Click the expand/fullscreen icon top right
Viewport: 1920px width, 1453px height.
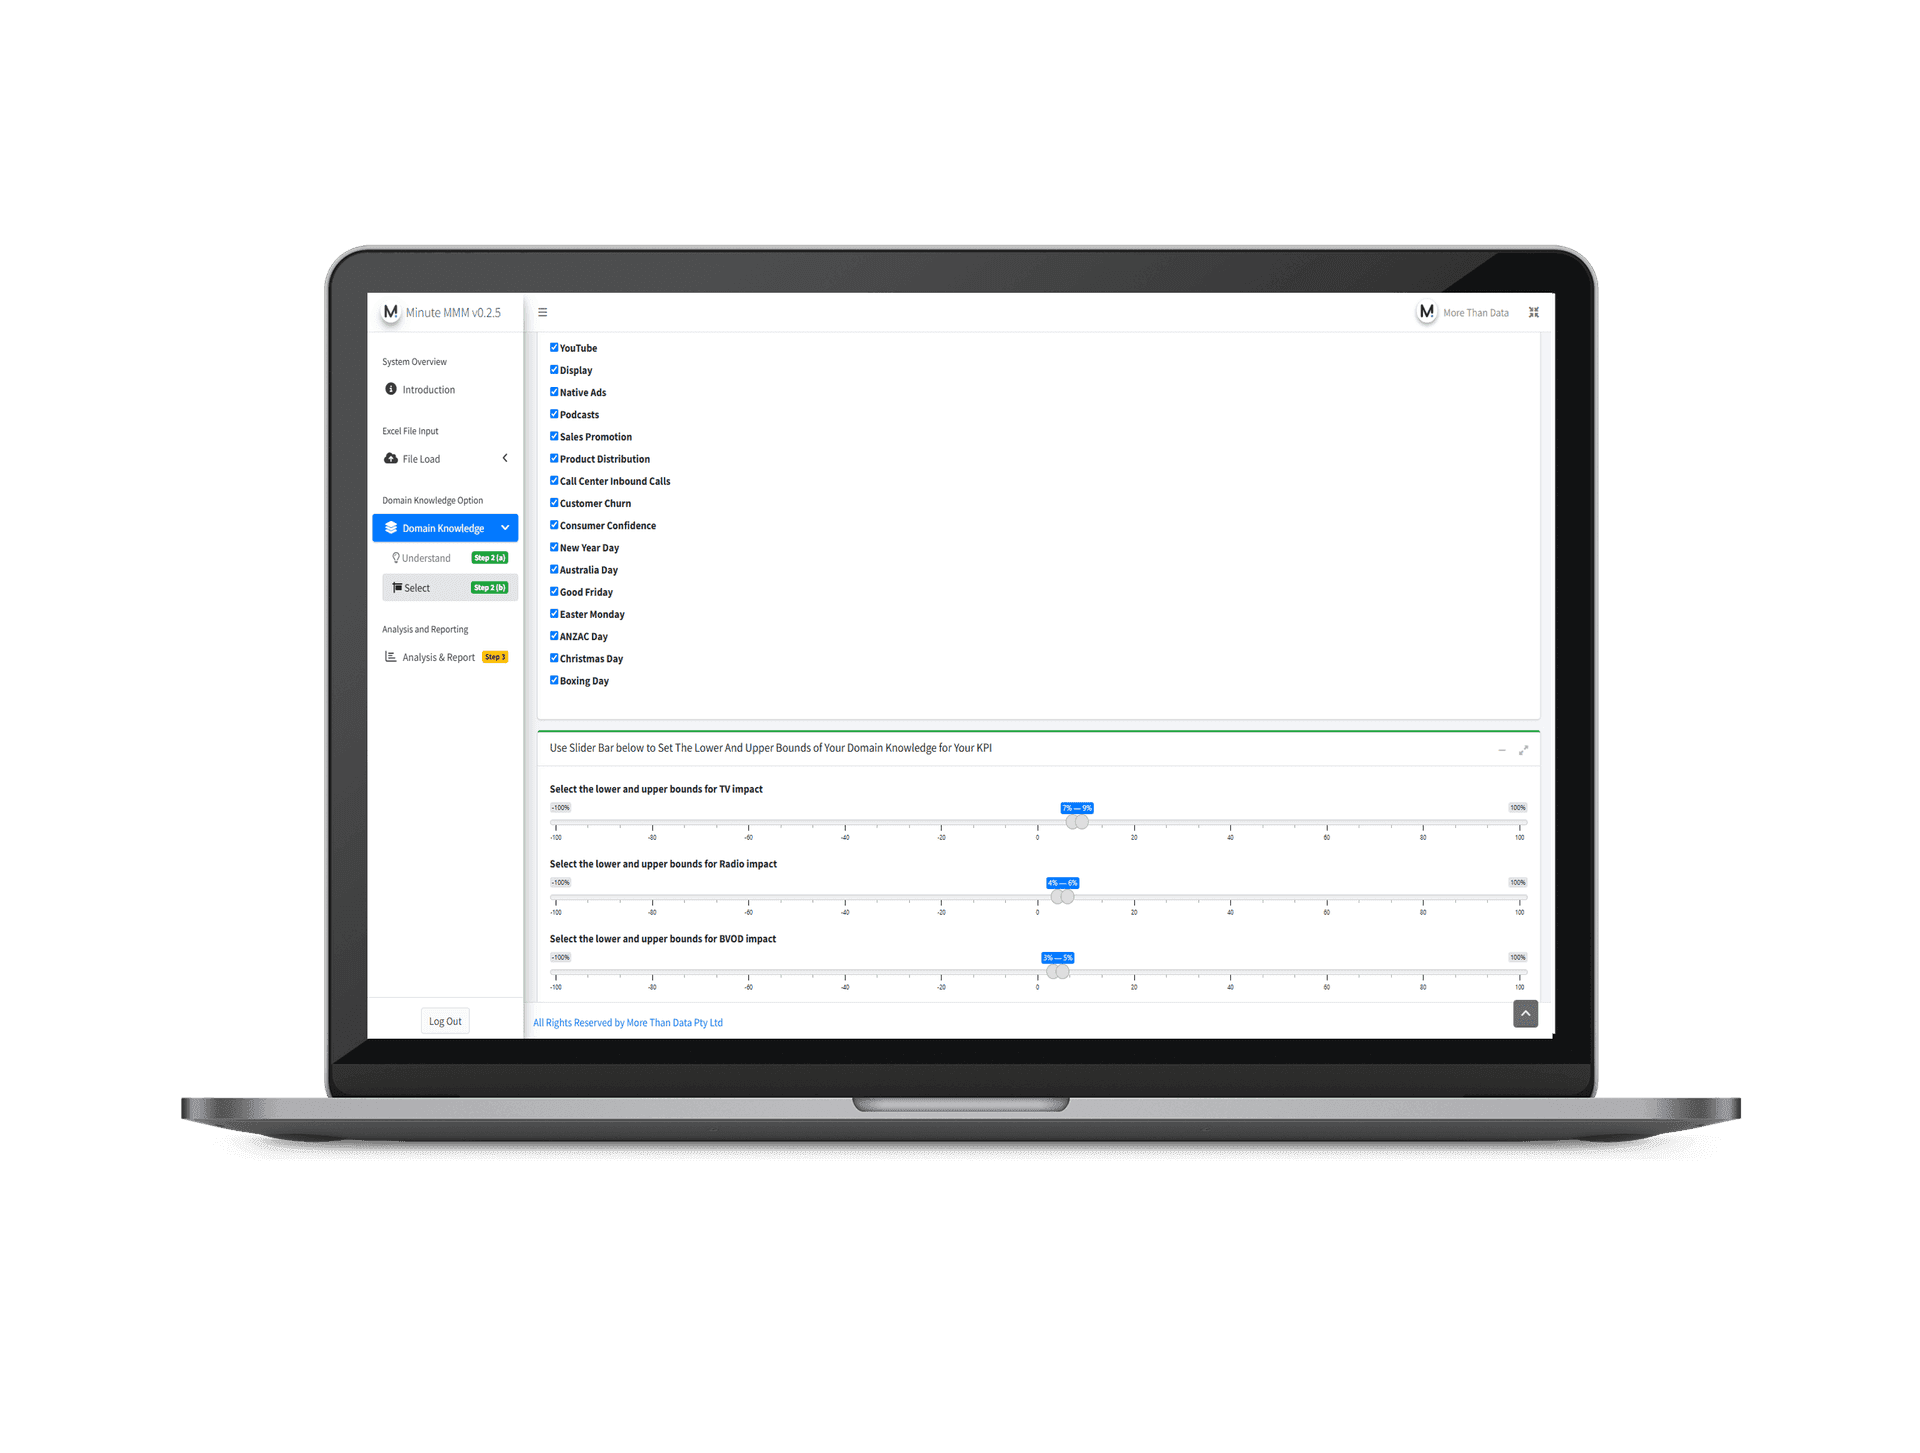[x=1534, y=313]
